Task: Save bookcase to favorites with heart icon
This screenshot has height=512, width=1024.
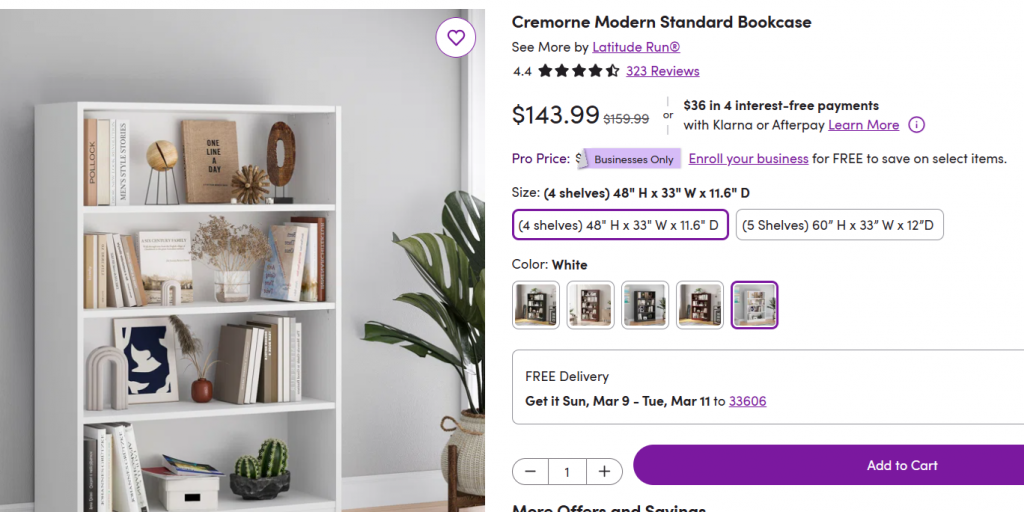Action: (x=456, y=38)
